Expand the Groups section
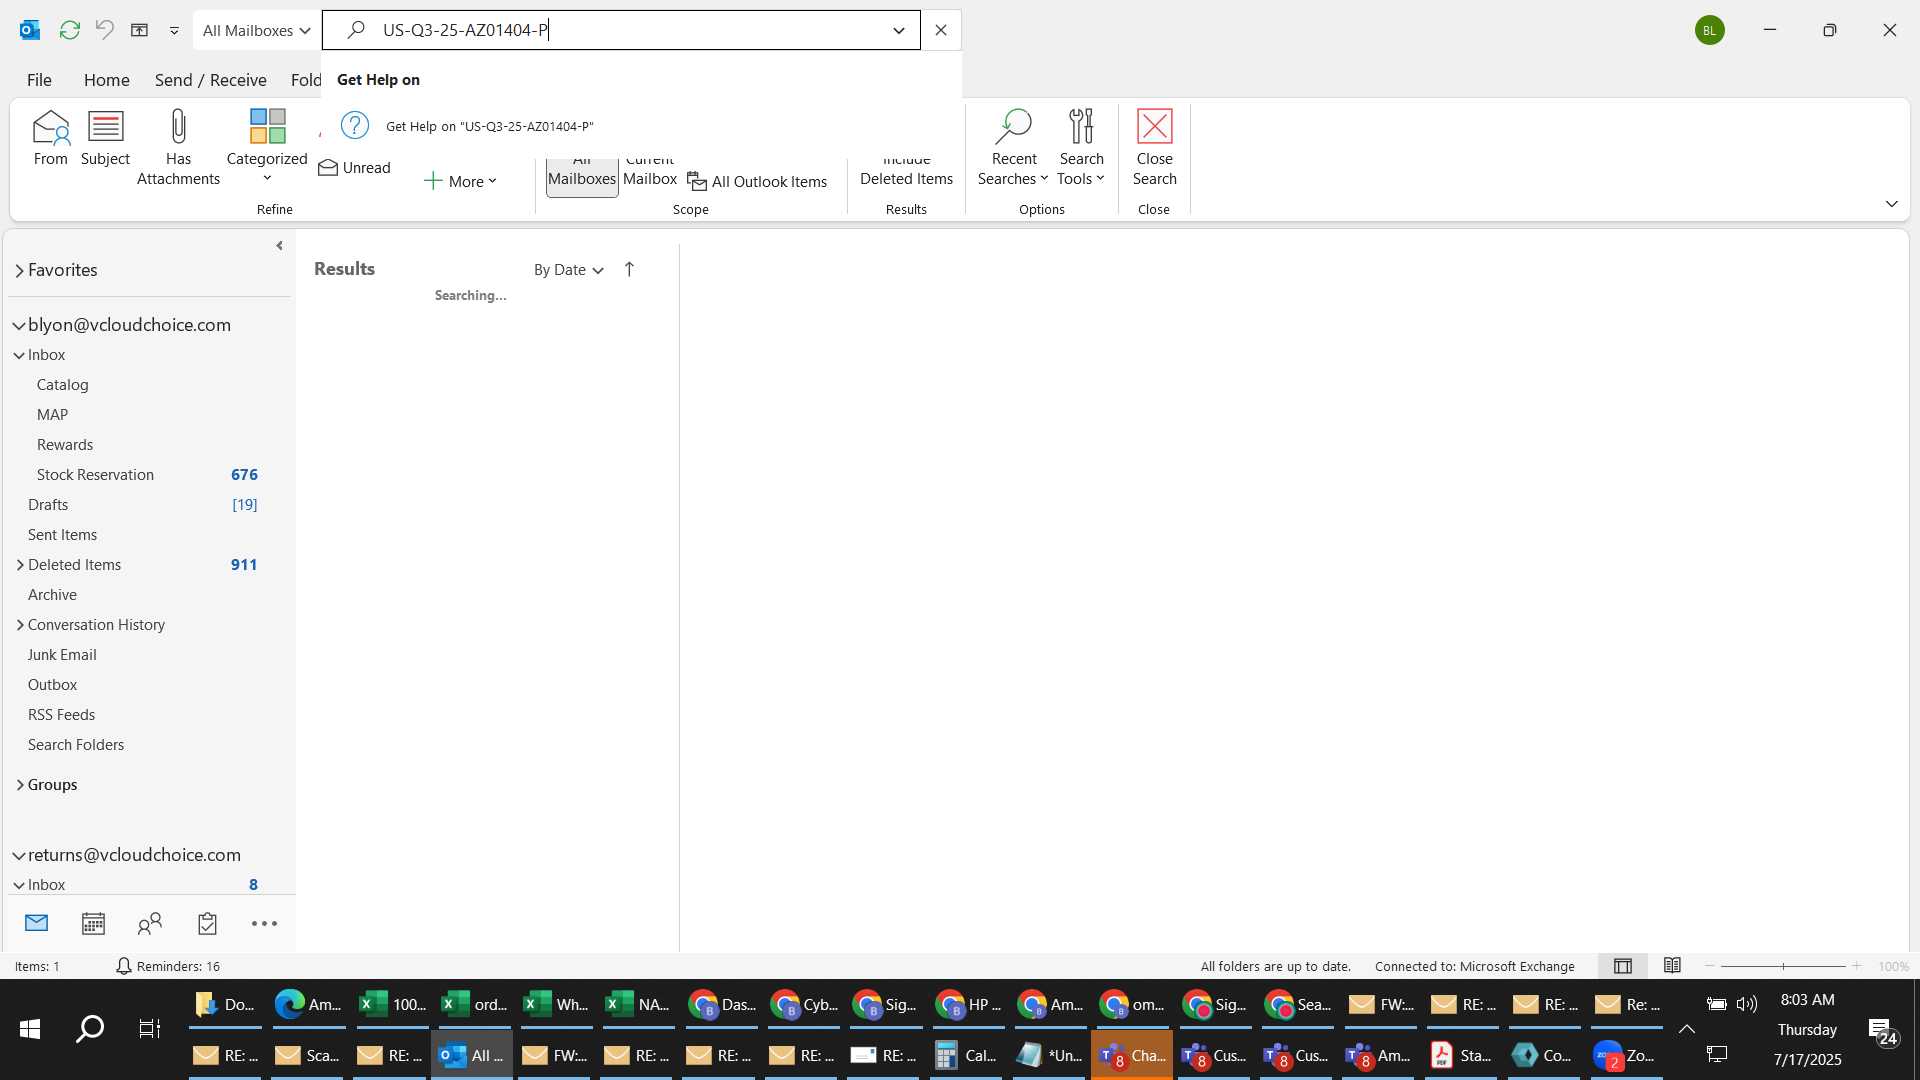The height and width of the screenshot is (1080, 1920). (x=20, y=785)
